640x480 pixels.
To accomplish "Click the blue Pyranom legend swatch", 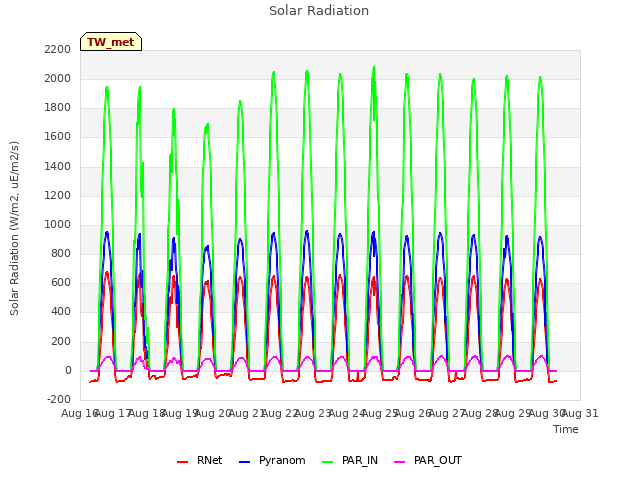I will tap(244, 461).
